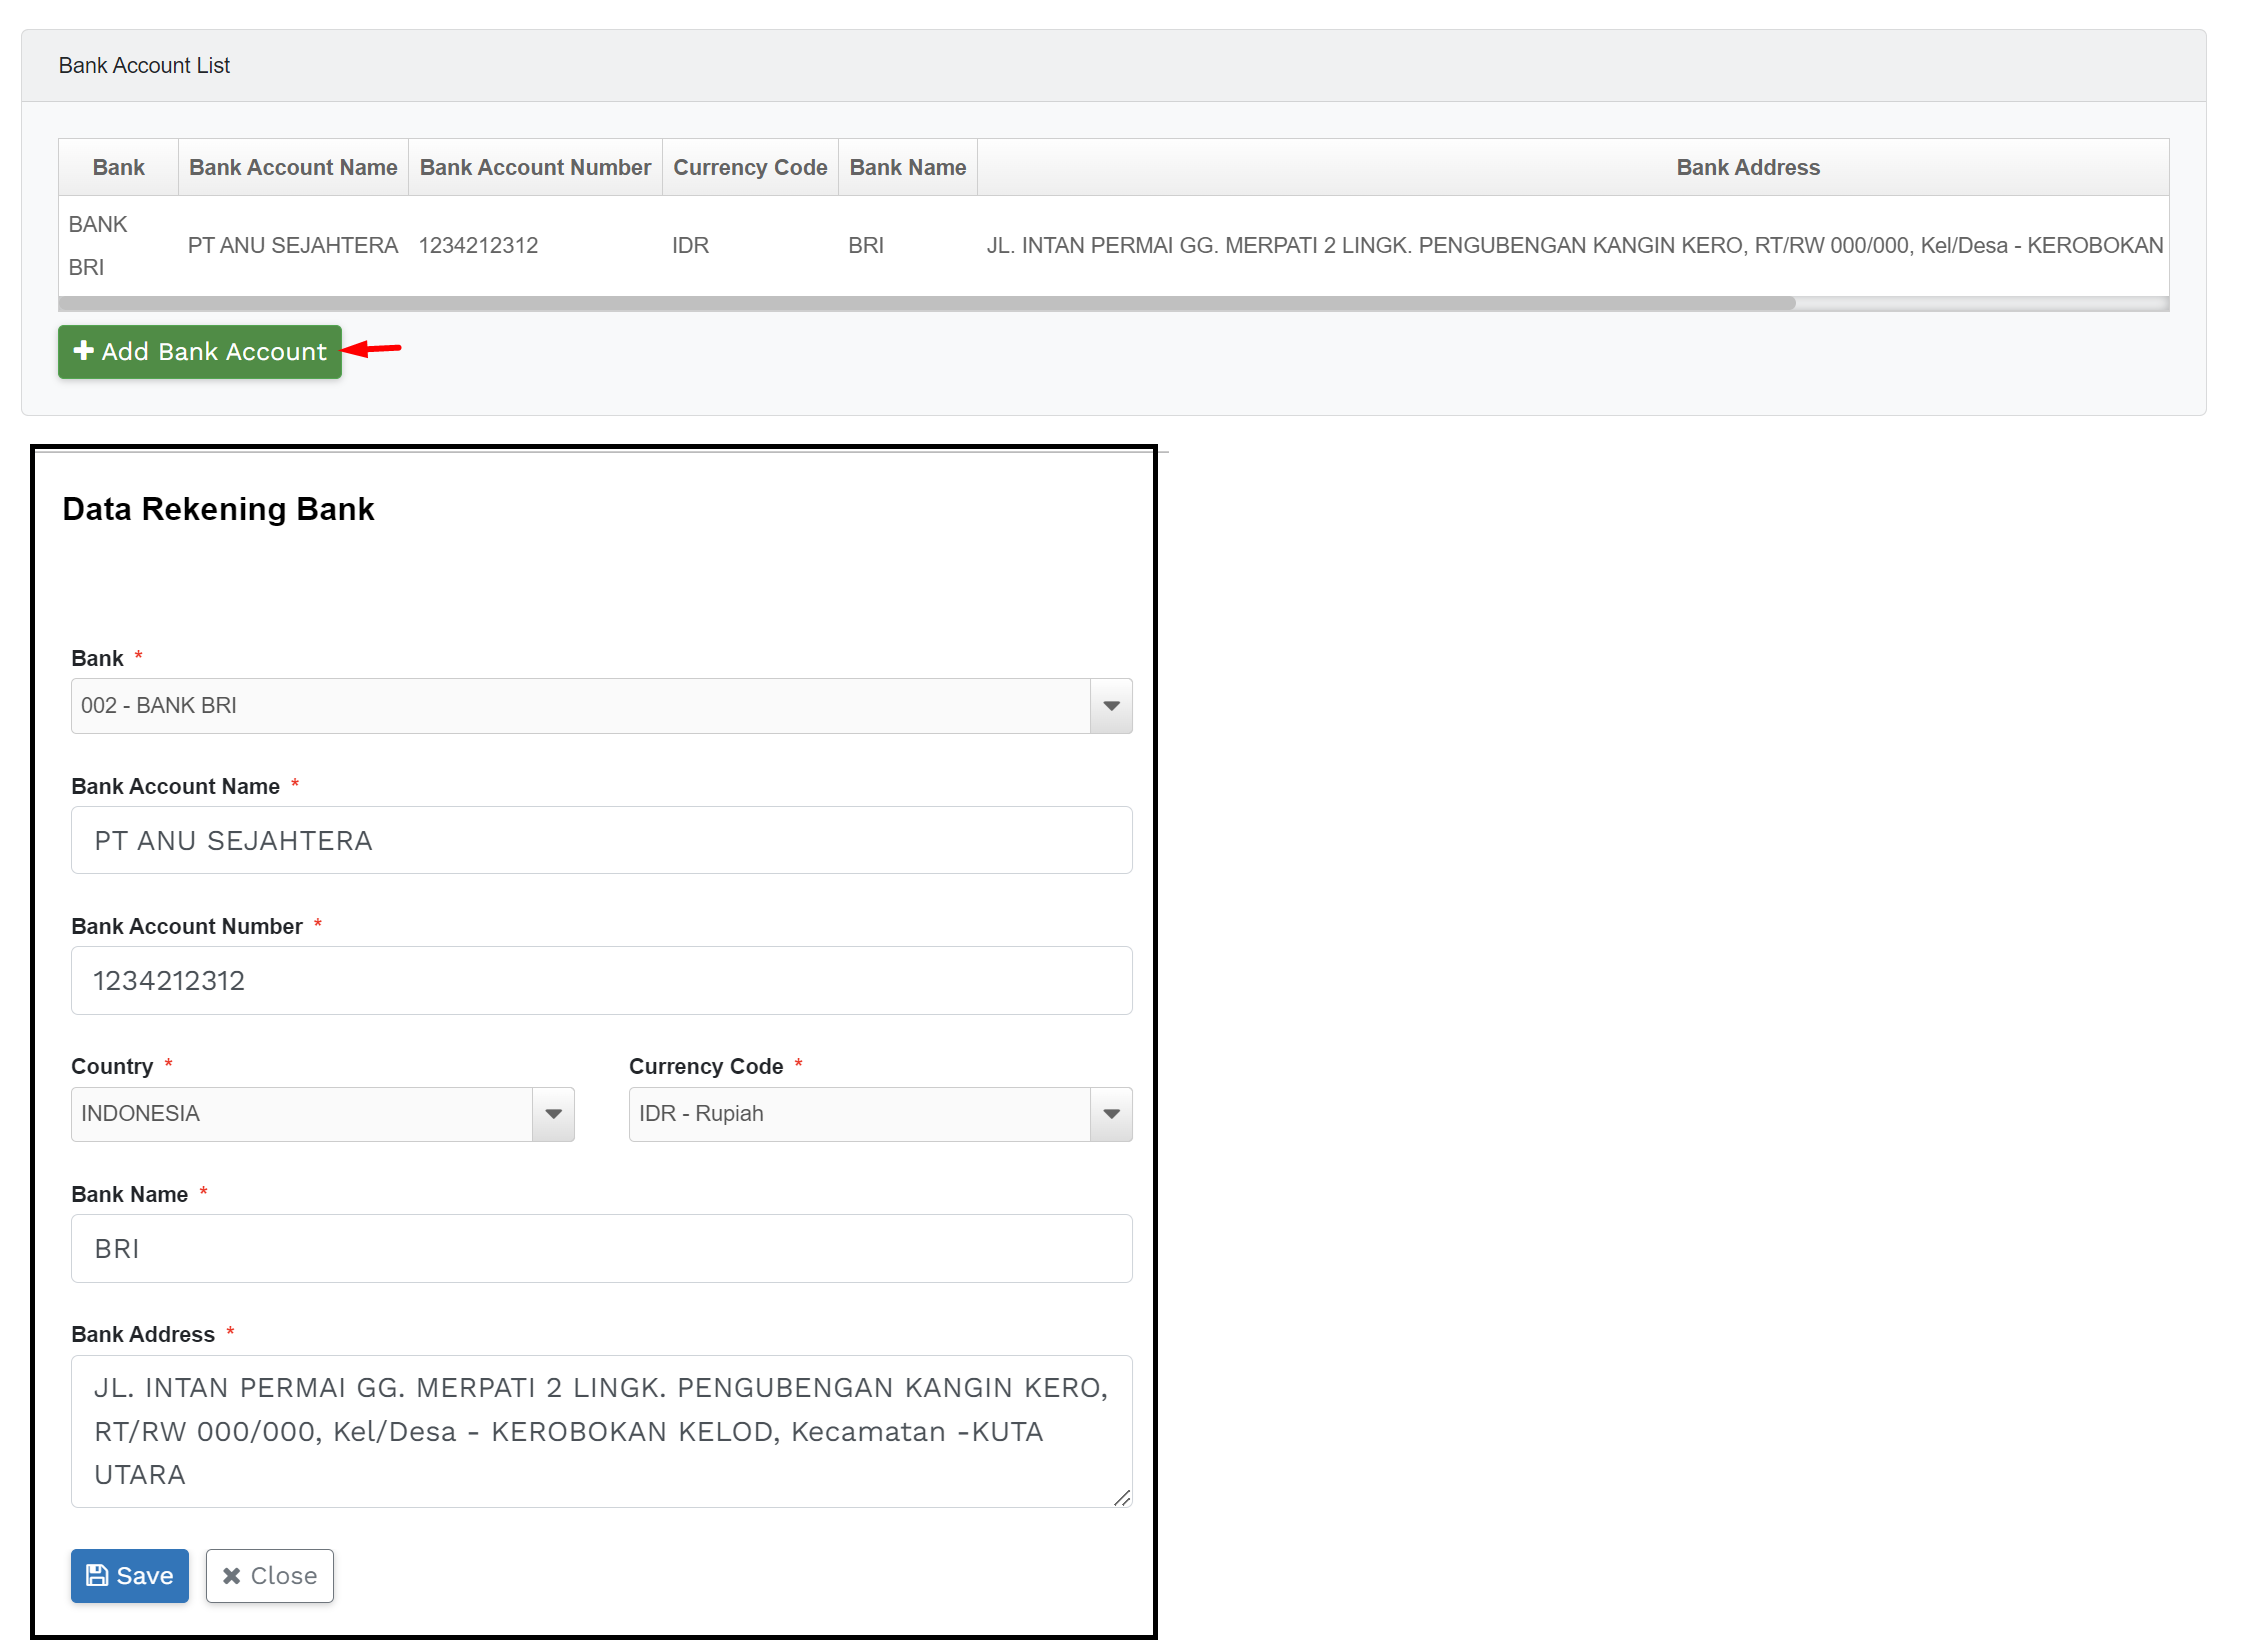Image resolution: width=2258 pixels, height=1642 pixels.
Task: Click the IDR - Rupiah select field
Action: coord(858,1114)
